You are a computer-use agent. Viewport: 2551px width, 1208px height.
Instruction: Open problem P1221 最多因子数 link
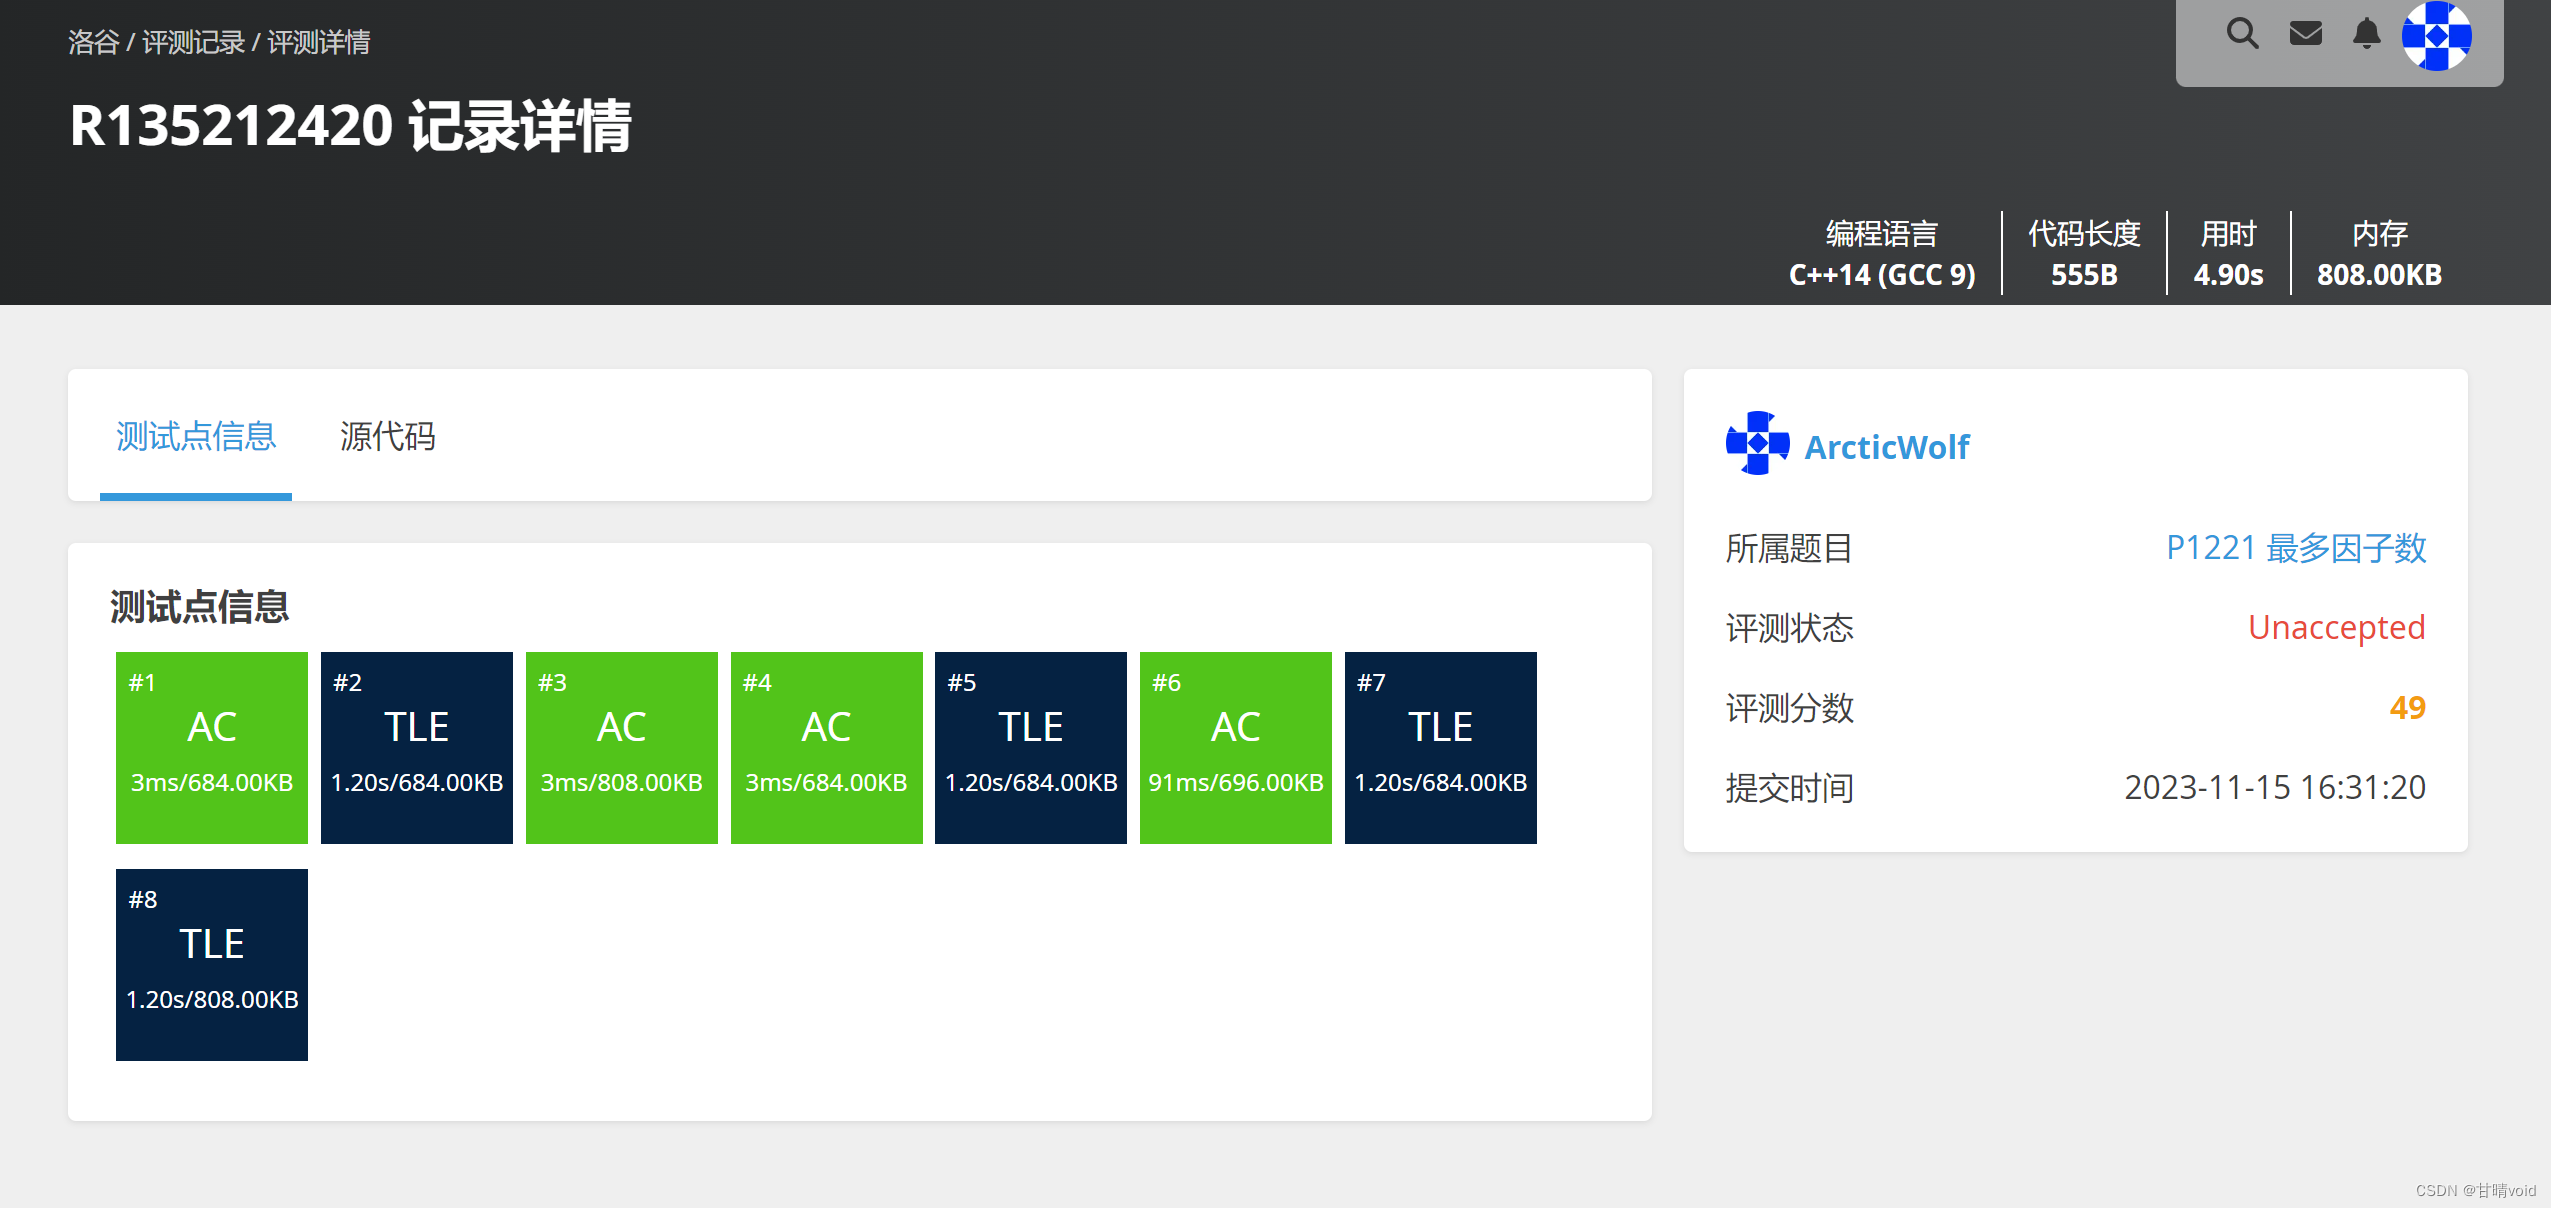(2296, 548)
